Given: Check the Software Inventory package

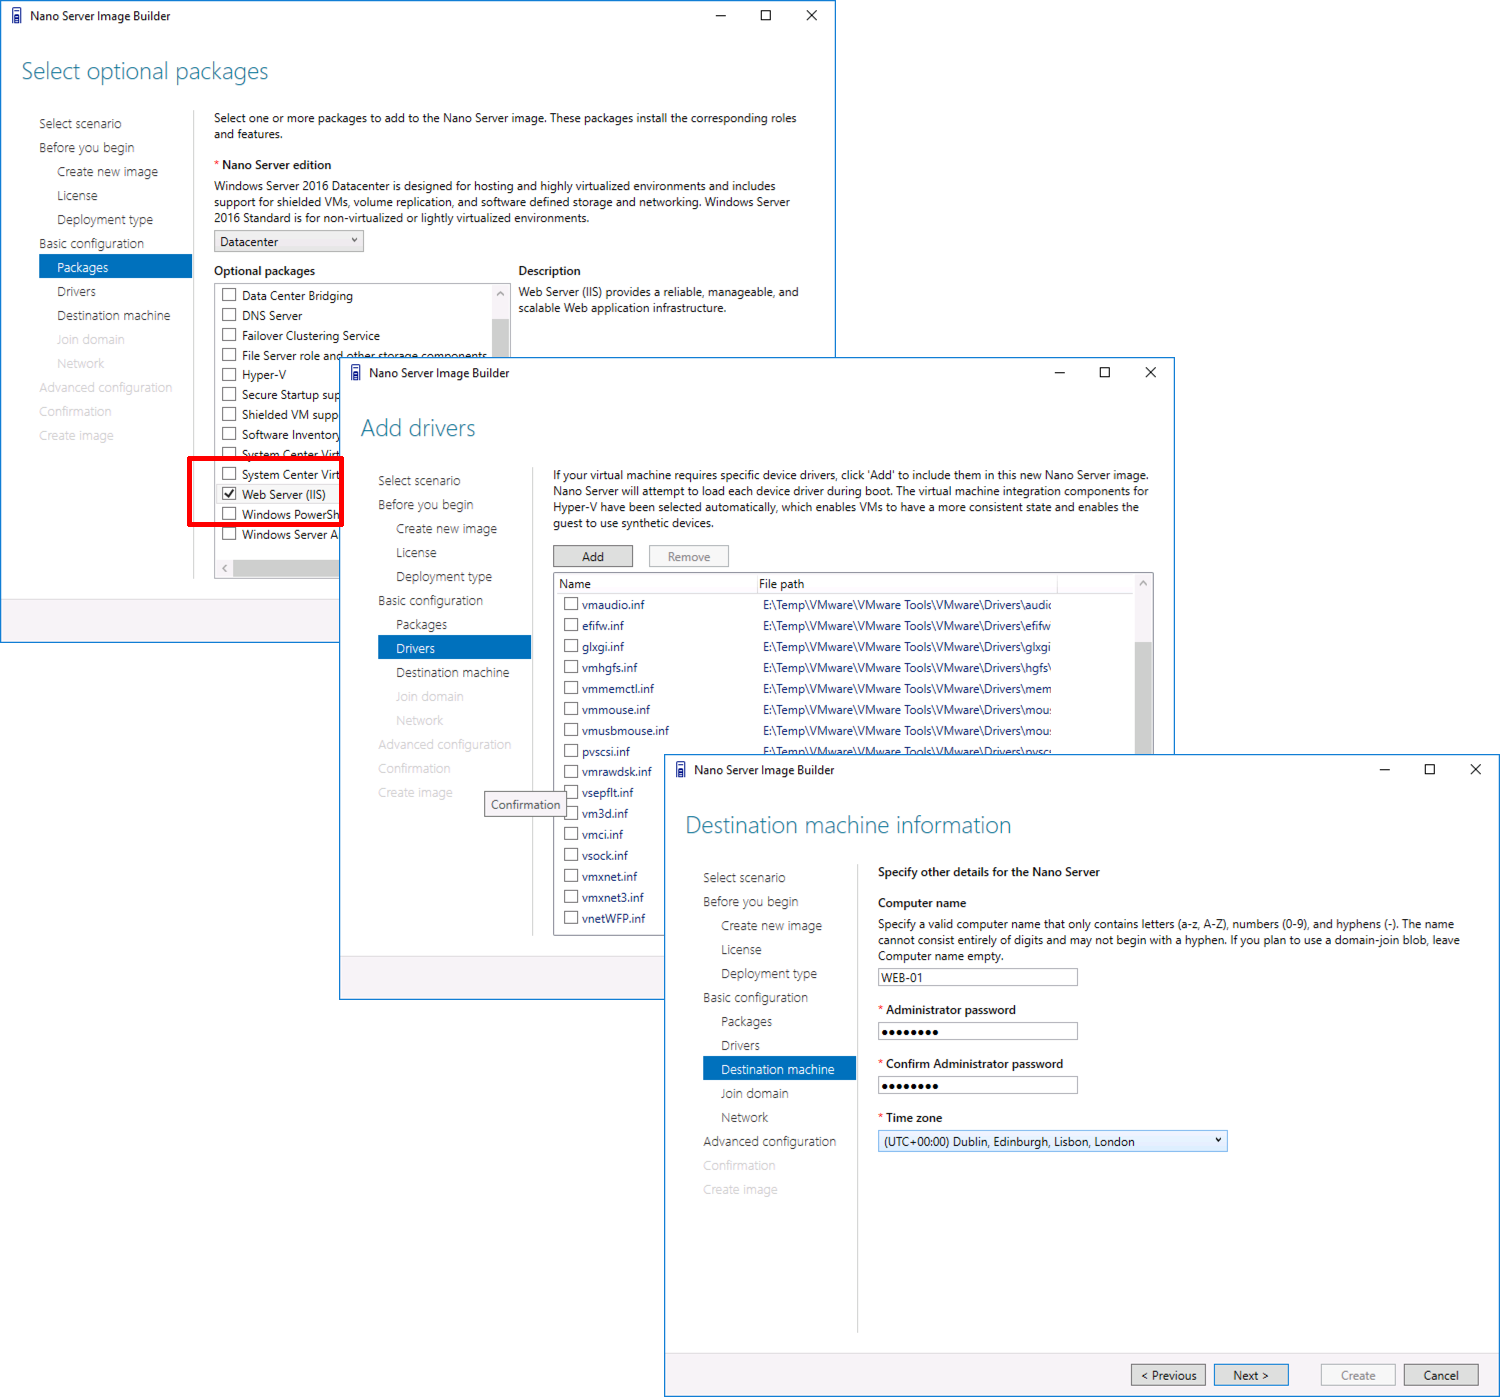Looking at the screenshot, I should [229, 434].
